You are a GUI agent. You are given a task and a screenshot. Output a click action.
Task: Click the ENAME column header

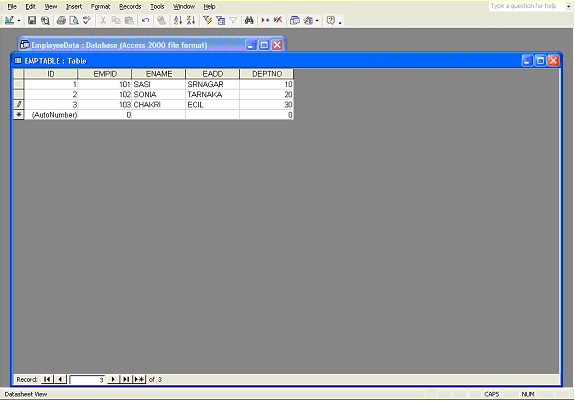(x=159, y=74)
